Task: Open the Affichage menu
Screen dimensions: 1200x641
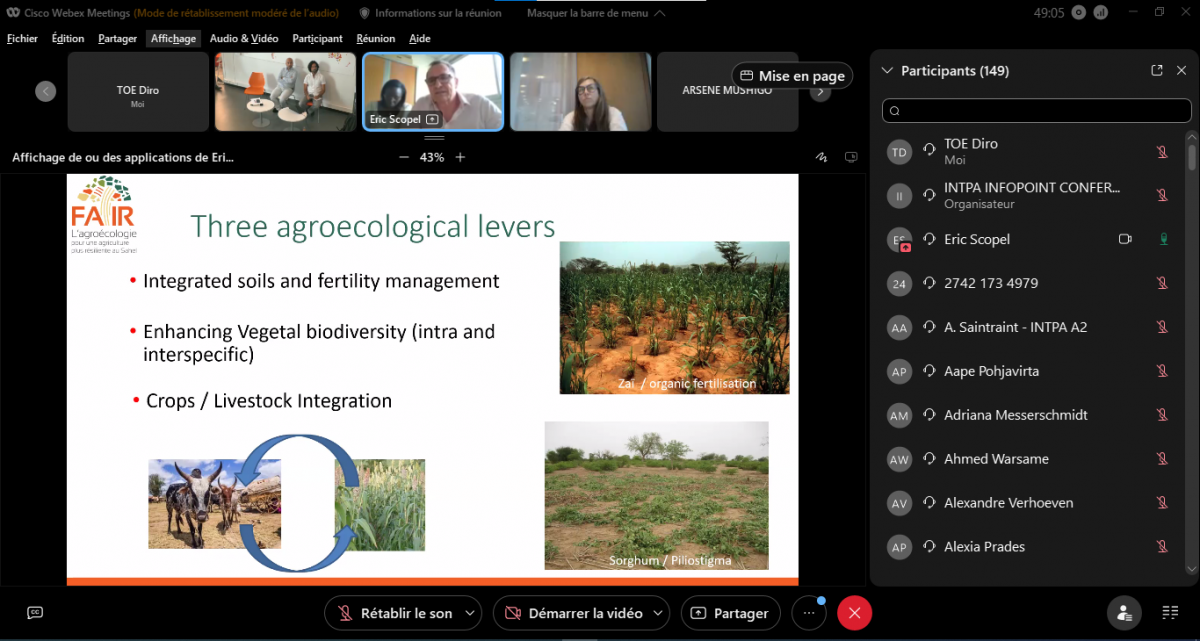Action: (174, 38)
